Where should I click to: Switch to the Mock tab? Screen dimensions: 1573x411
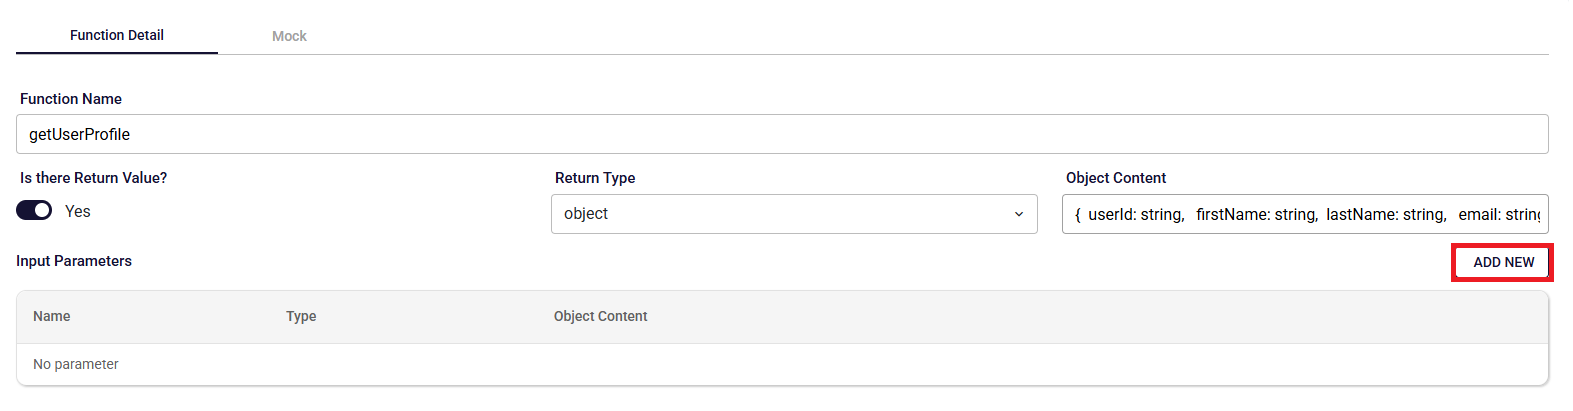289,36
